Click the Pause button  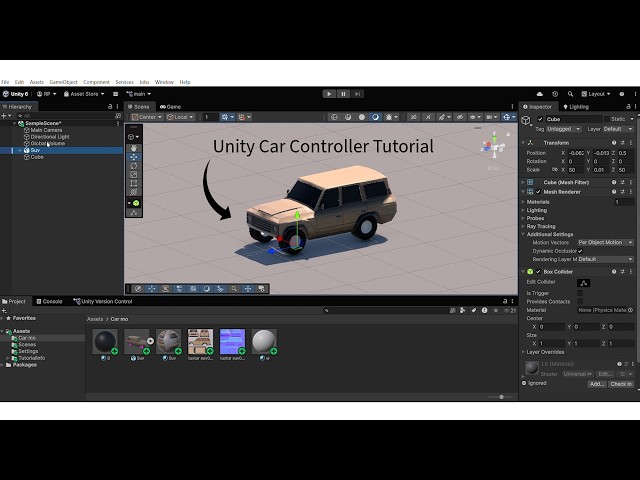coord(343,94)
